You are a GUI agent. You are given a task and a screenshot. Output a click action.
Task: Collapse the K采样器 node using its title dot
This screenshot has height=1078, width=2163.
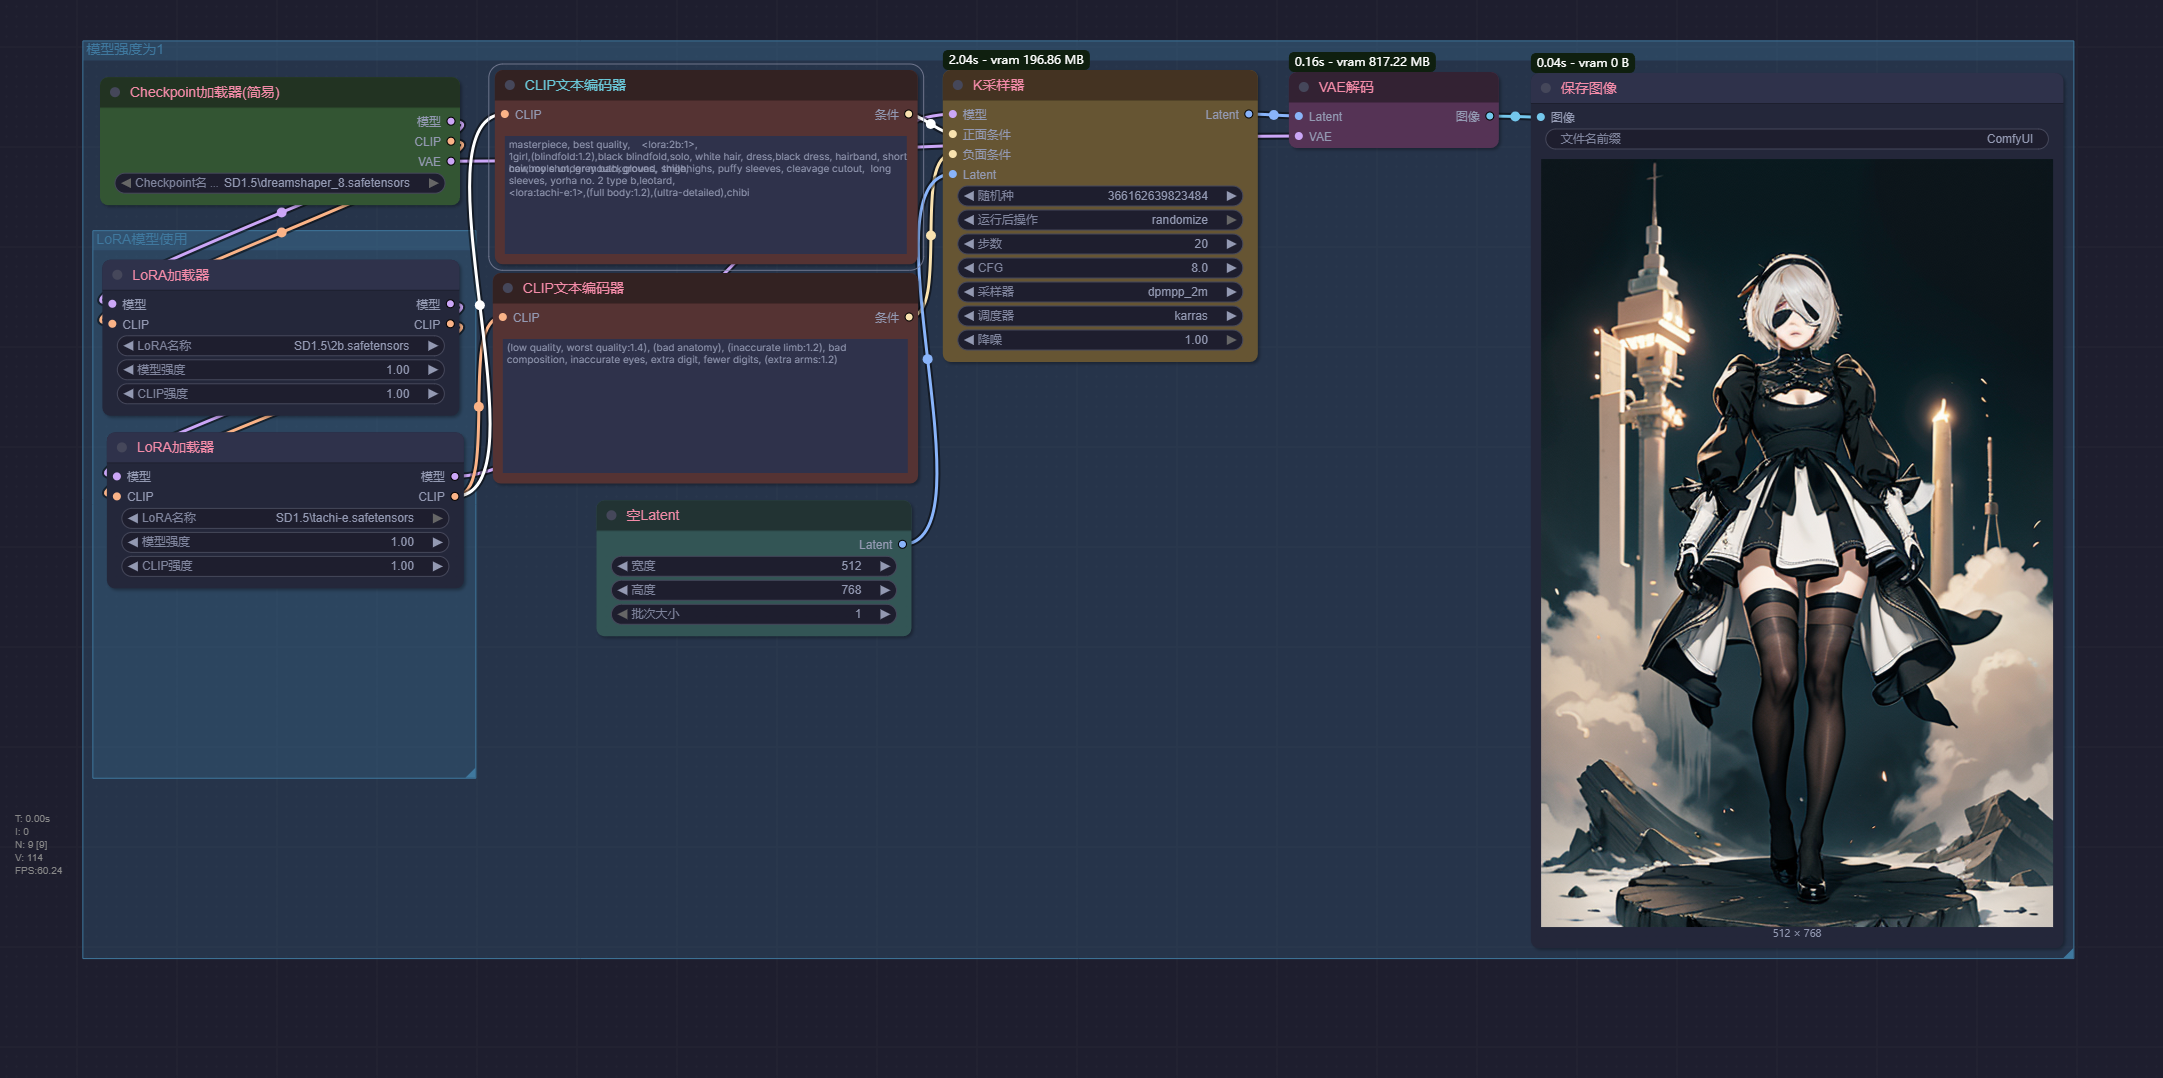958,86
